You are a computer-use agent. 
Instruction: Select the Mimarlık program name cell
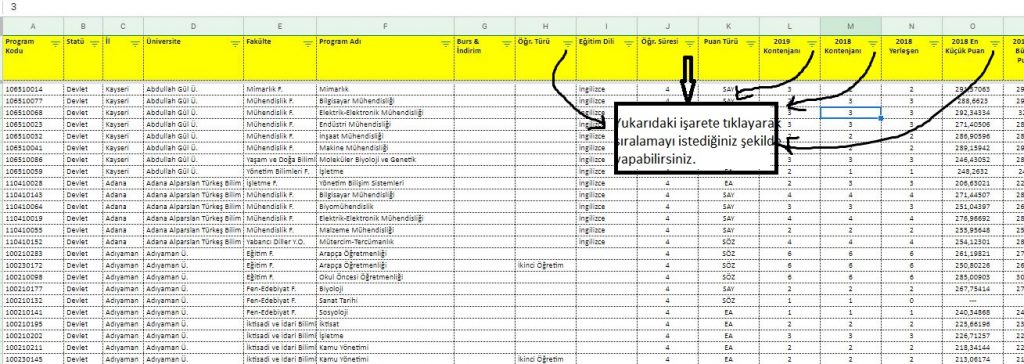[x=385, y=88]
